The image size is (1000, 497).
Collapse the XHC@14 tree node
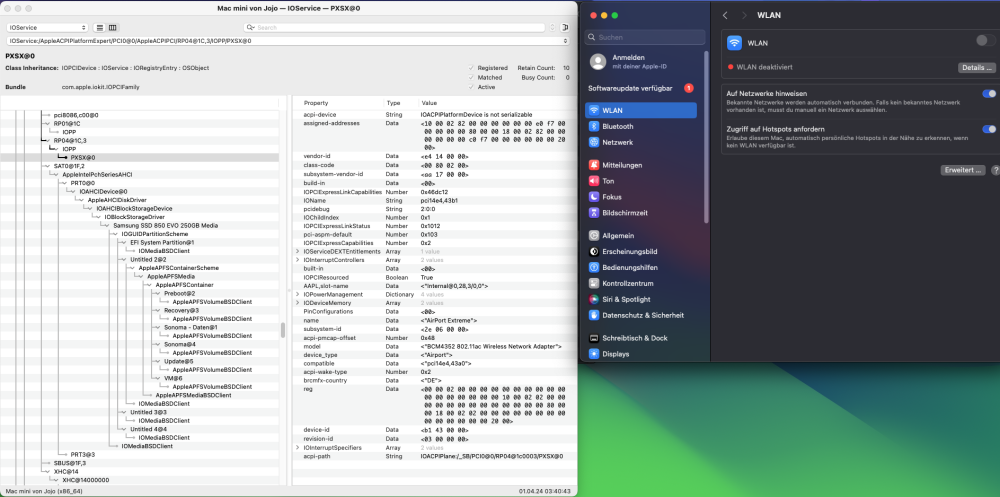[x=48, y=471]
